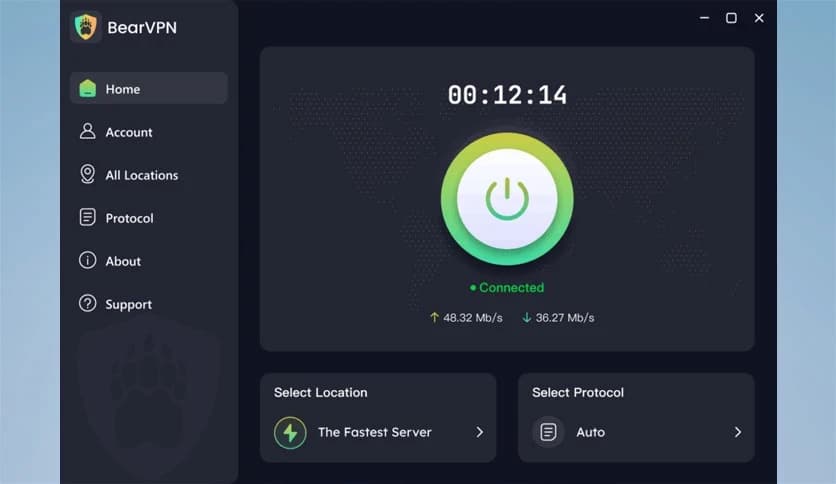Click the BearVPN shield logo icon
The image size is (836, 484).
click(x=86, y=27)
